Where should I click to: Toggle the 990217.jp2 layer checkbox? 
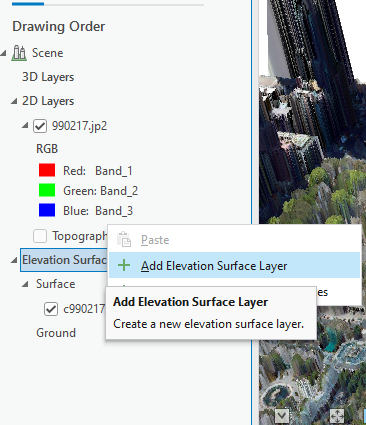click(x=40, y=126)
